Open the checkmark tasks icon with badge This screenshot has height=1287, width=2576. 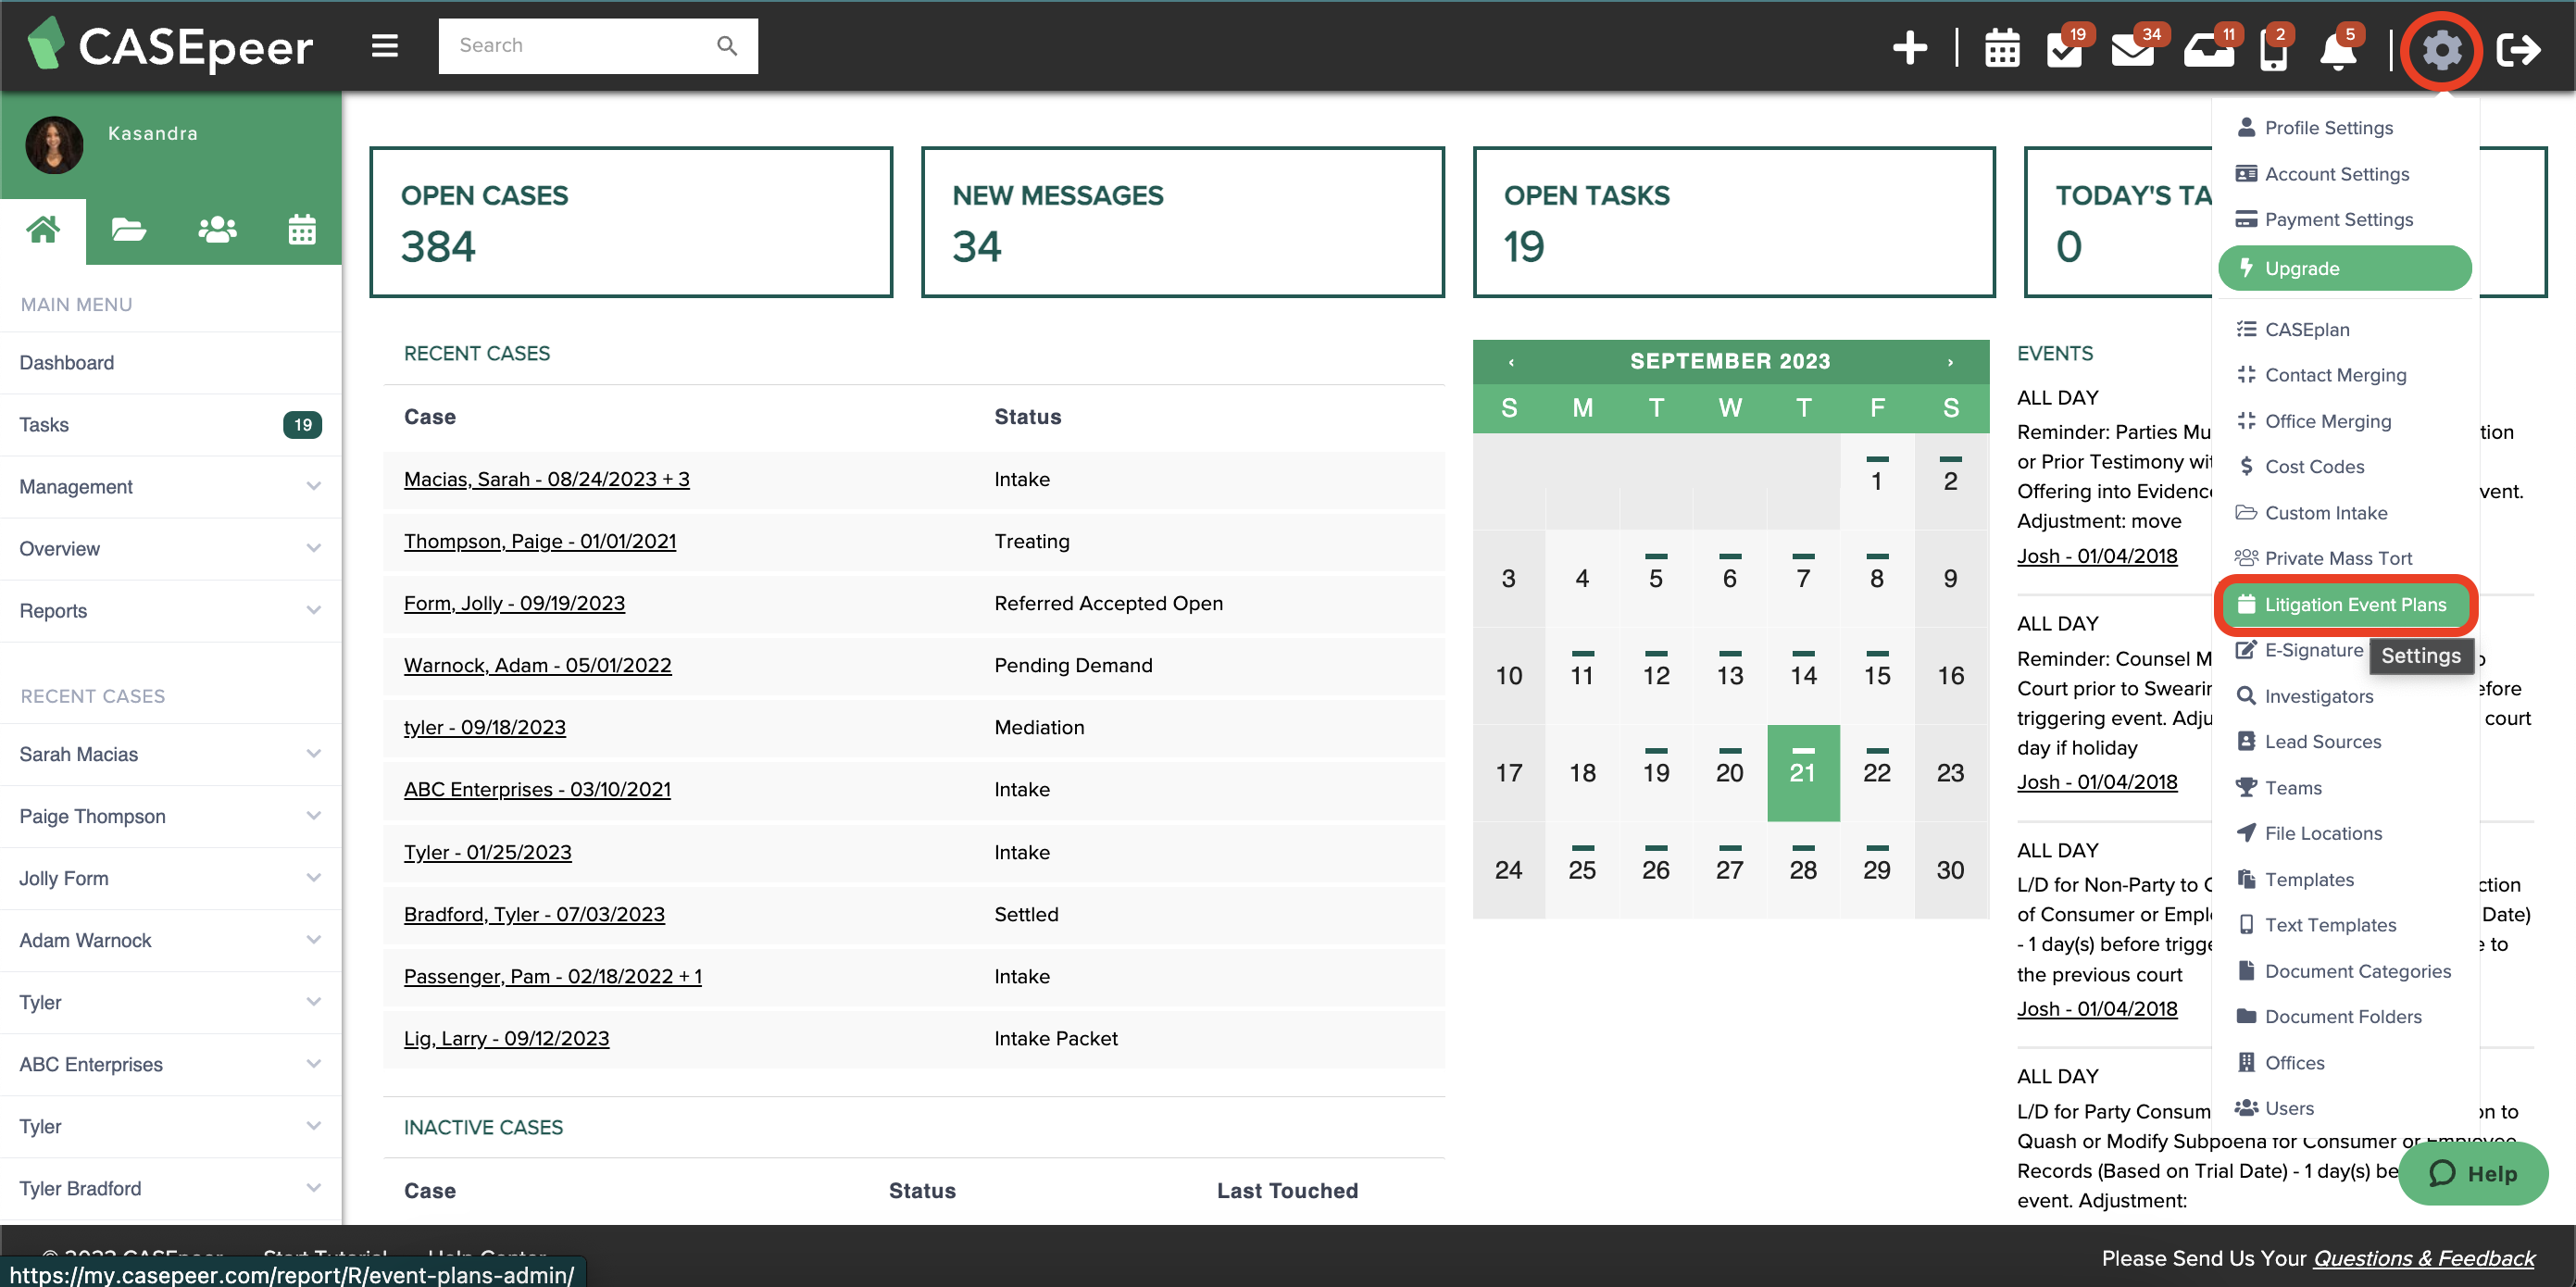point(2064,50)
